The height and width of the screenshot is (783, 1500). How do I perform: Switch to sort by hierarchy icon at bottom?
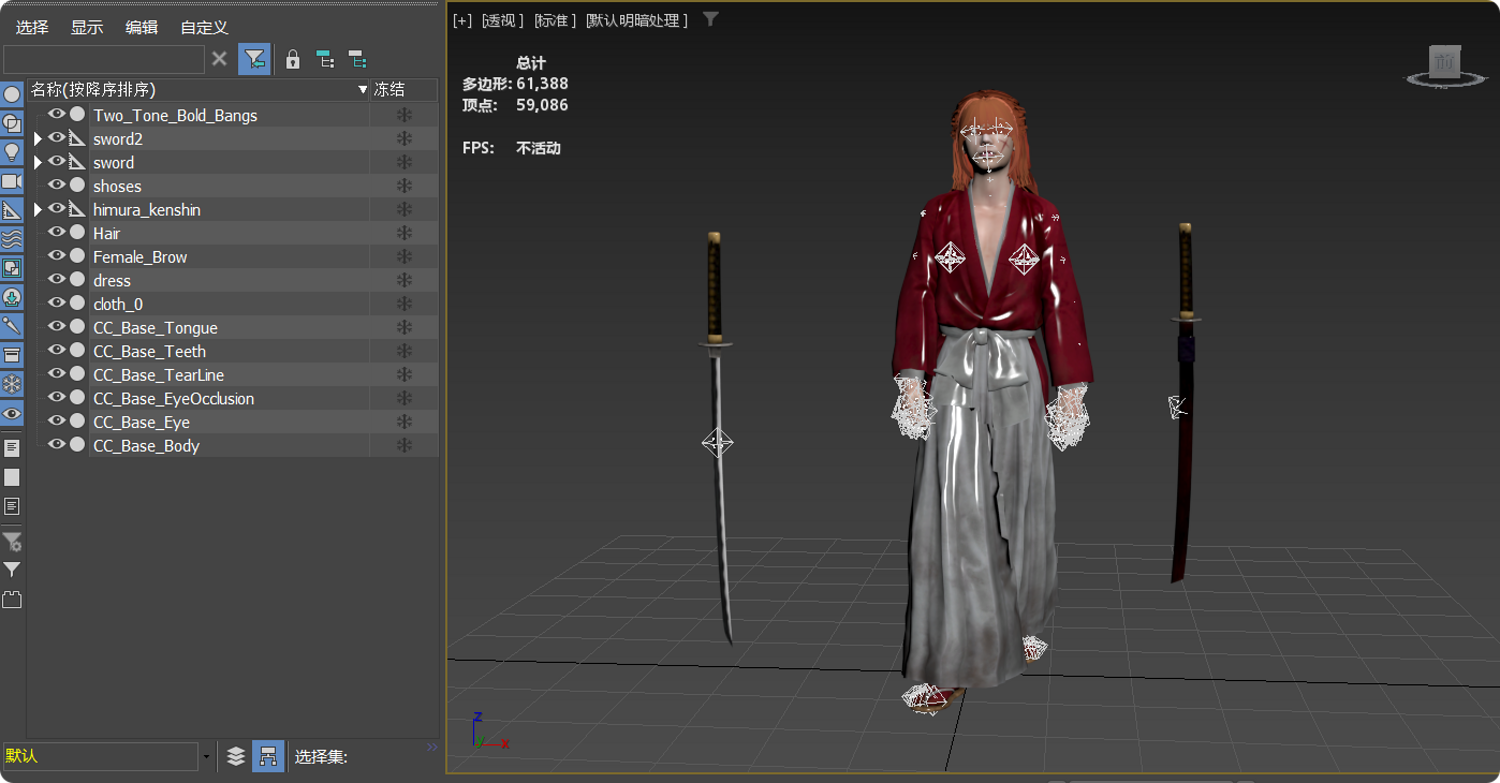[268, 757]
